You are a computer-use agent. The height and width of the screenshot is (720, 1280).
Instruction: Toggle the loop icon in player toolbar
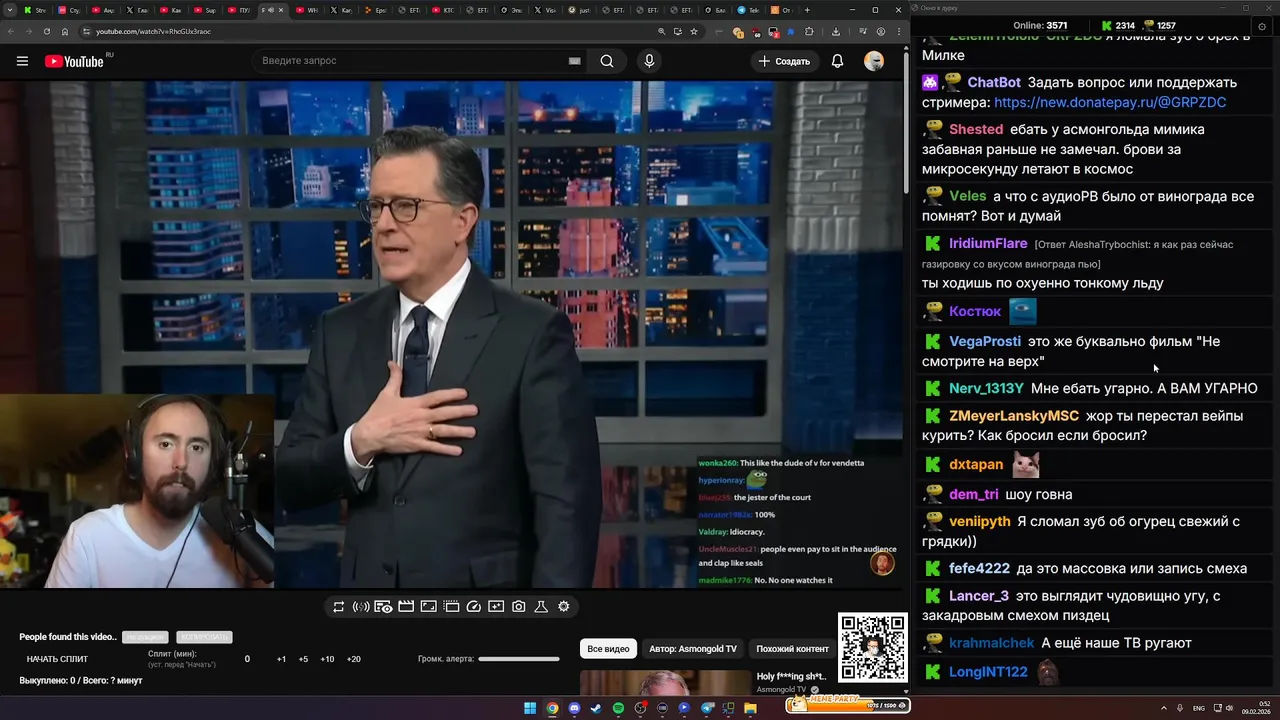pos(339,607)
